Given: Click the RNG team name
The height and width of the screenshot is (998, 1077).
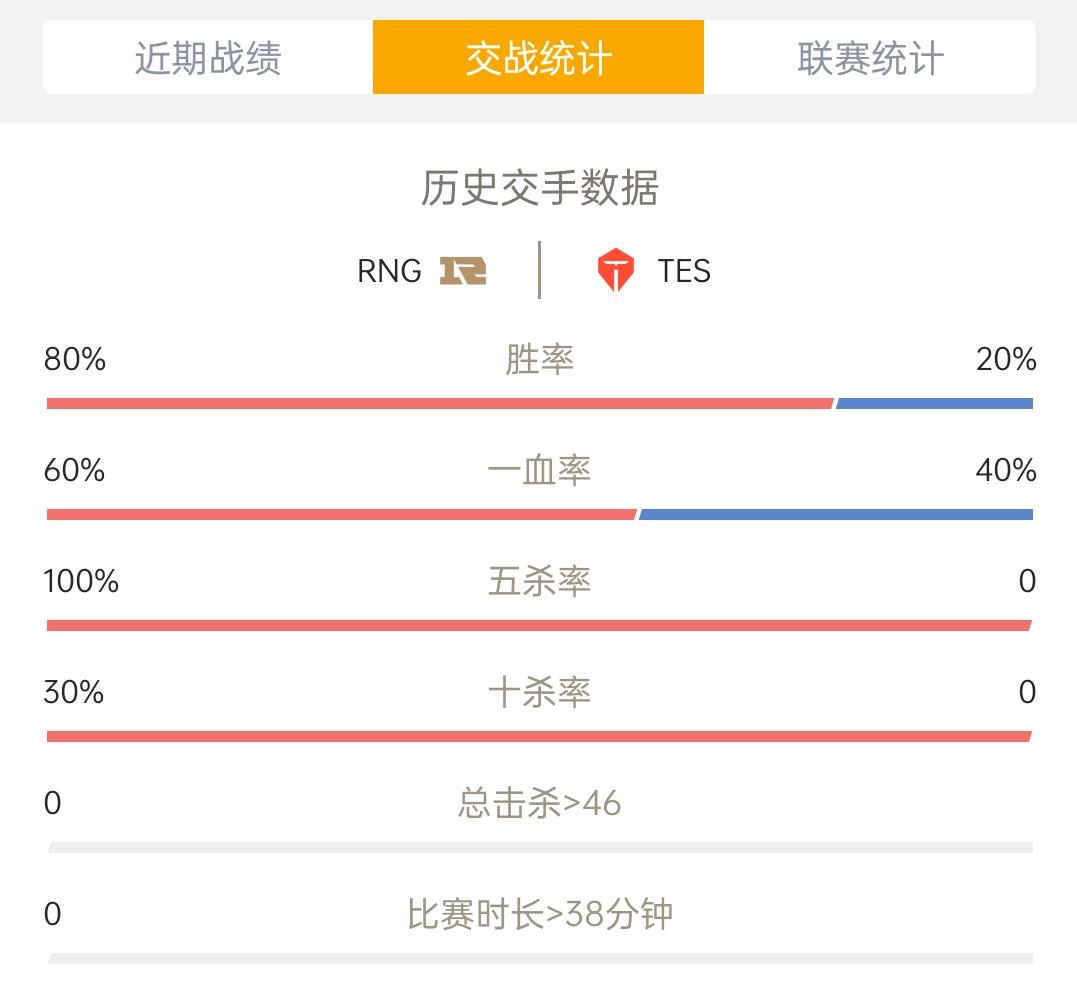Looking at the screenshot, I should tap(389, 271).
